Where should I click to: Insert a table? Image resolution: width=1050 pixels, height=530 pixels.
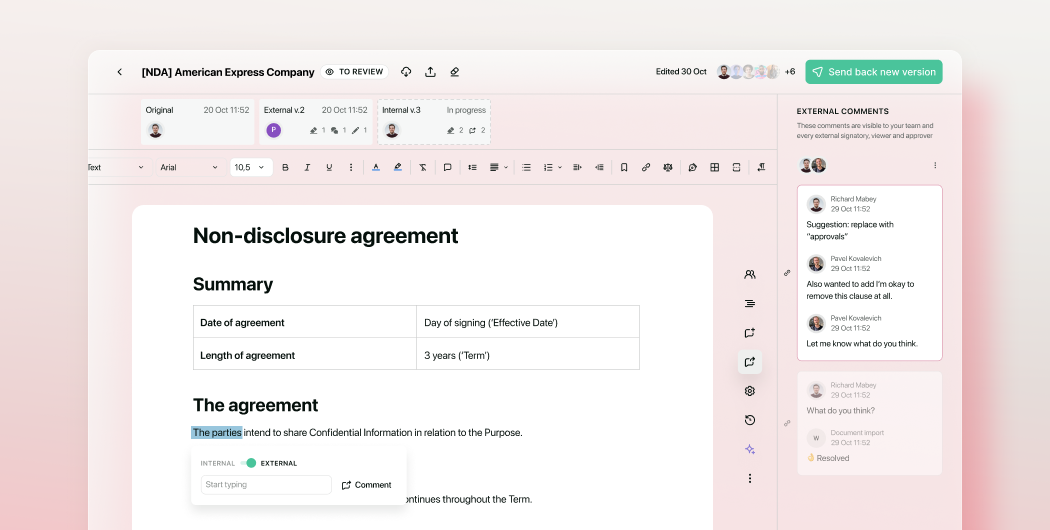[x=715, y=168]
